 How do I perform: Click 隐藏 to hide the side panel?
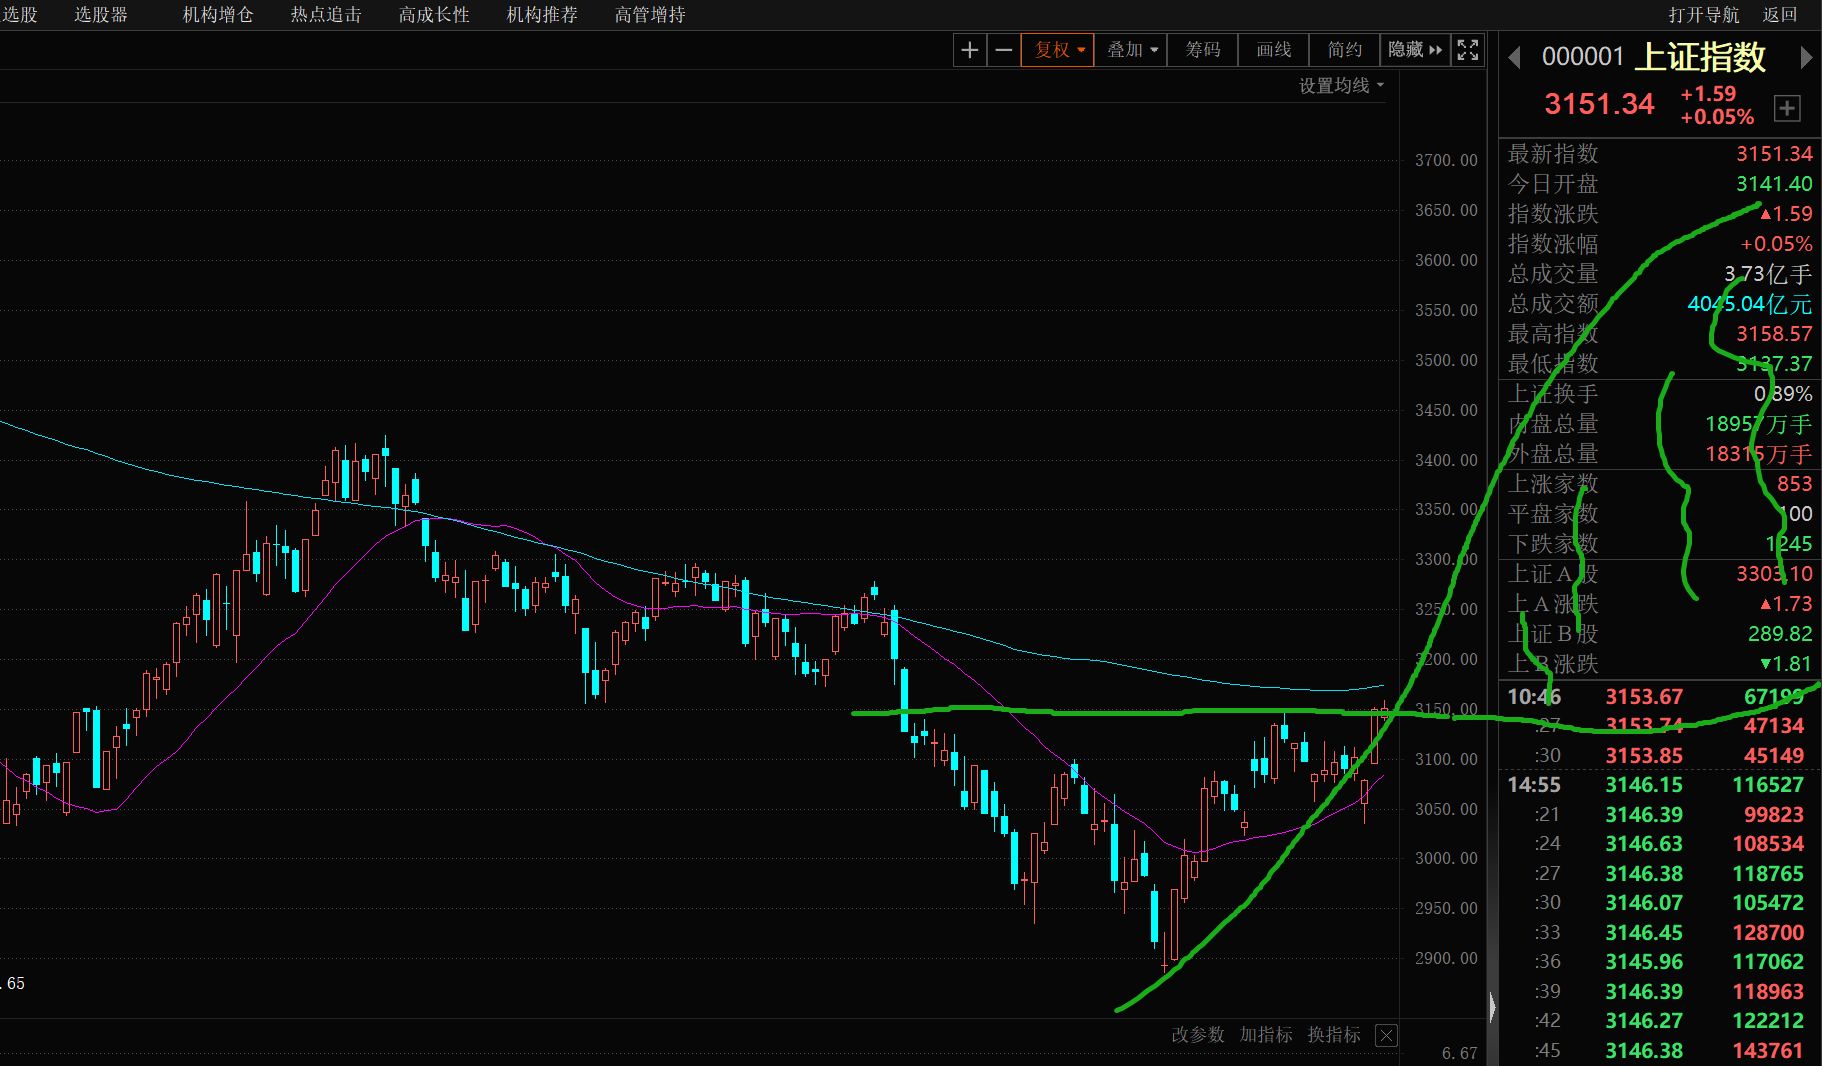[1415, 50]
